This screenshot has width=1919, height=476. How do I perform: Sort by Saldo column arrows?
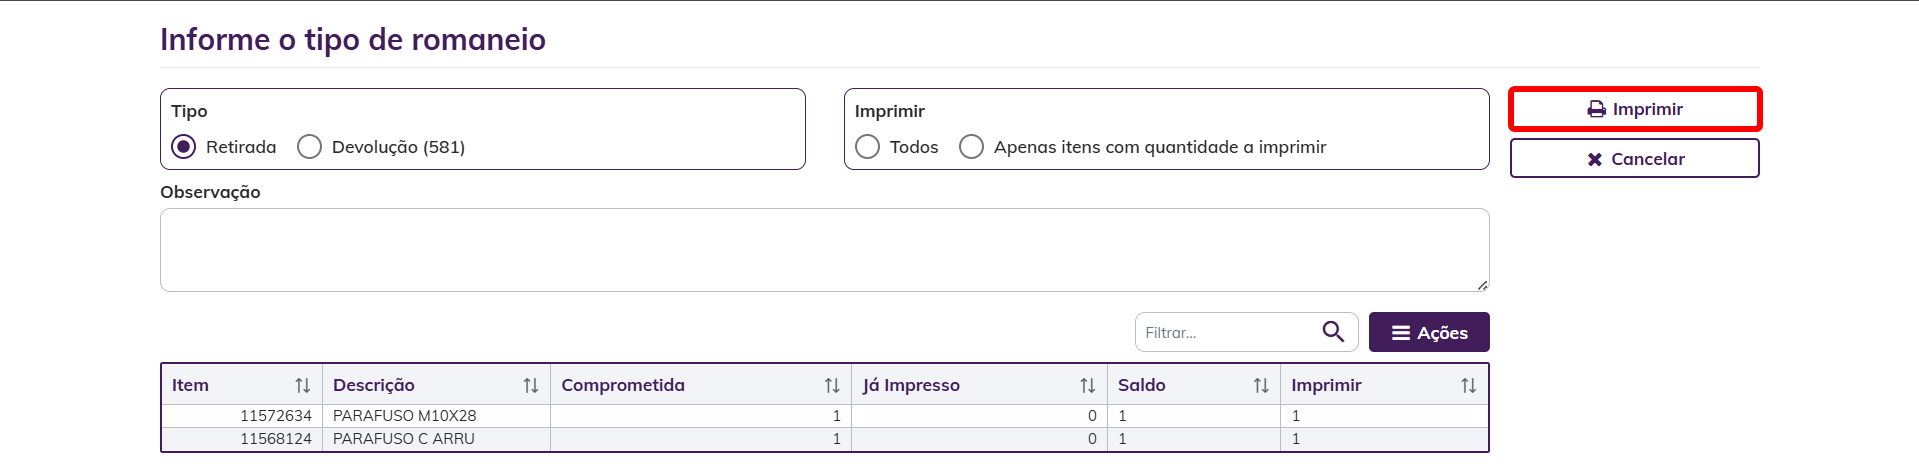click(x=1260, y=385)
